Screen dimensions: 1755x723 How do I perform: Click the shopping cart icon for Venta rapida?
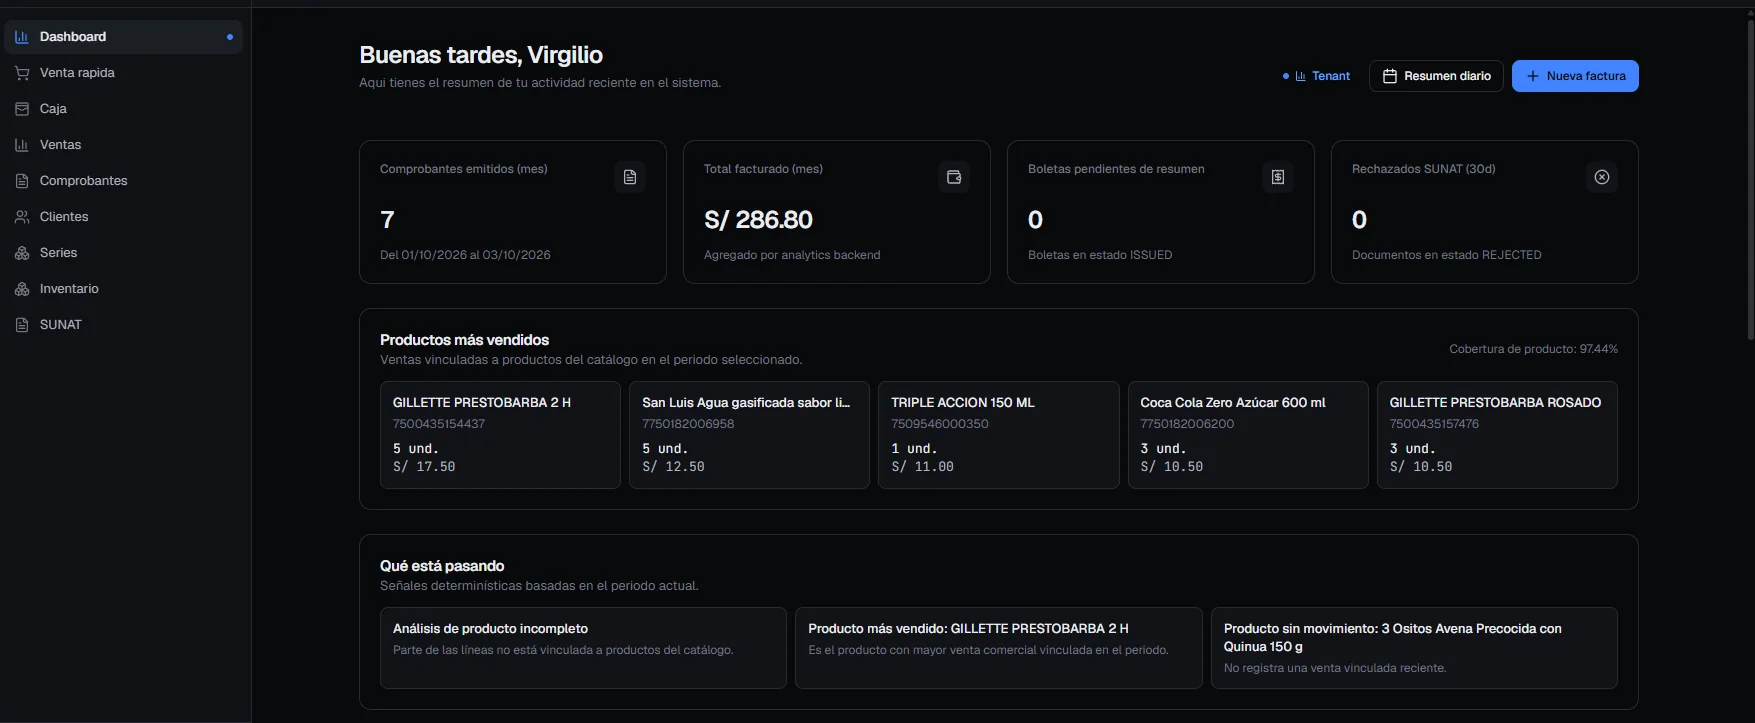(x=22, y=73)
